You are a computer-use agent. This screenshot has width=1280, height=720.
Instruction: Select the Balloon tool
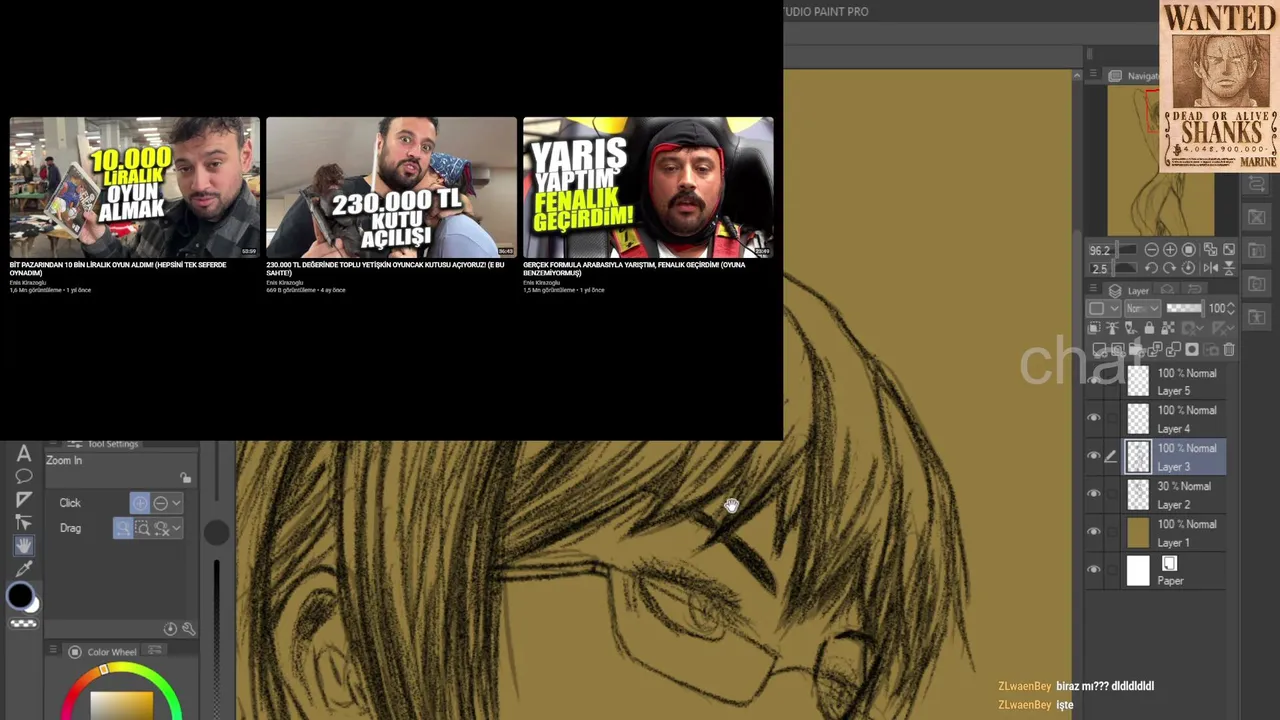coord(24,477)
